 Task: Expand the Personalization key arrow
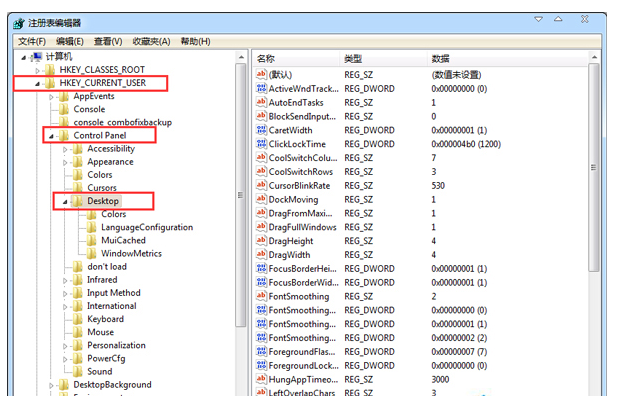tap(65, 347)
